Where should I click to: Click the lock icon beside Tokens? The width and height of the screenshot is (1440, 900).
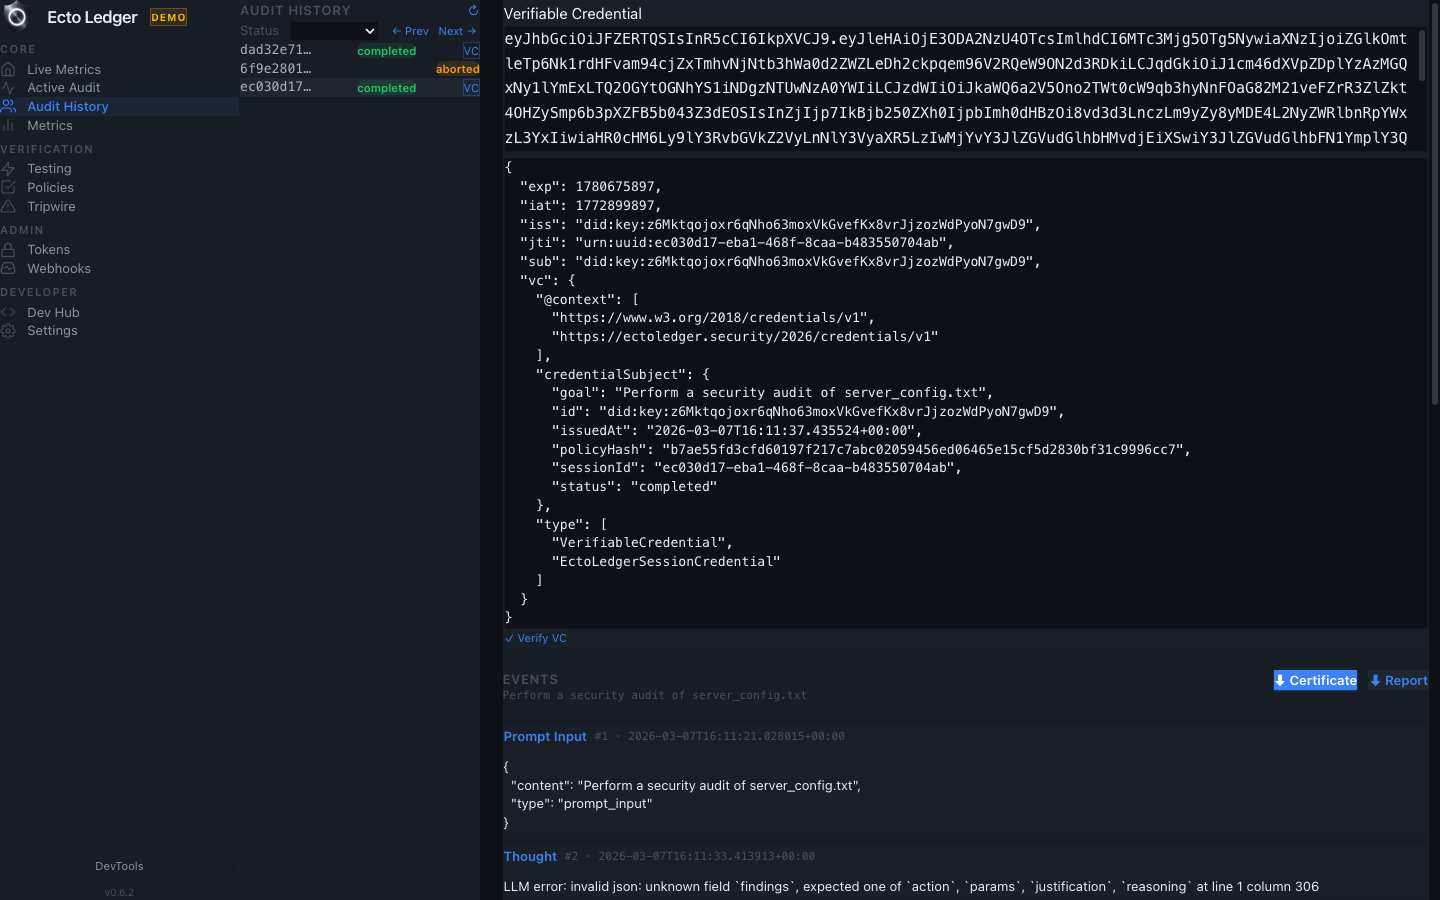(8, 250)
